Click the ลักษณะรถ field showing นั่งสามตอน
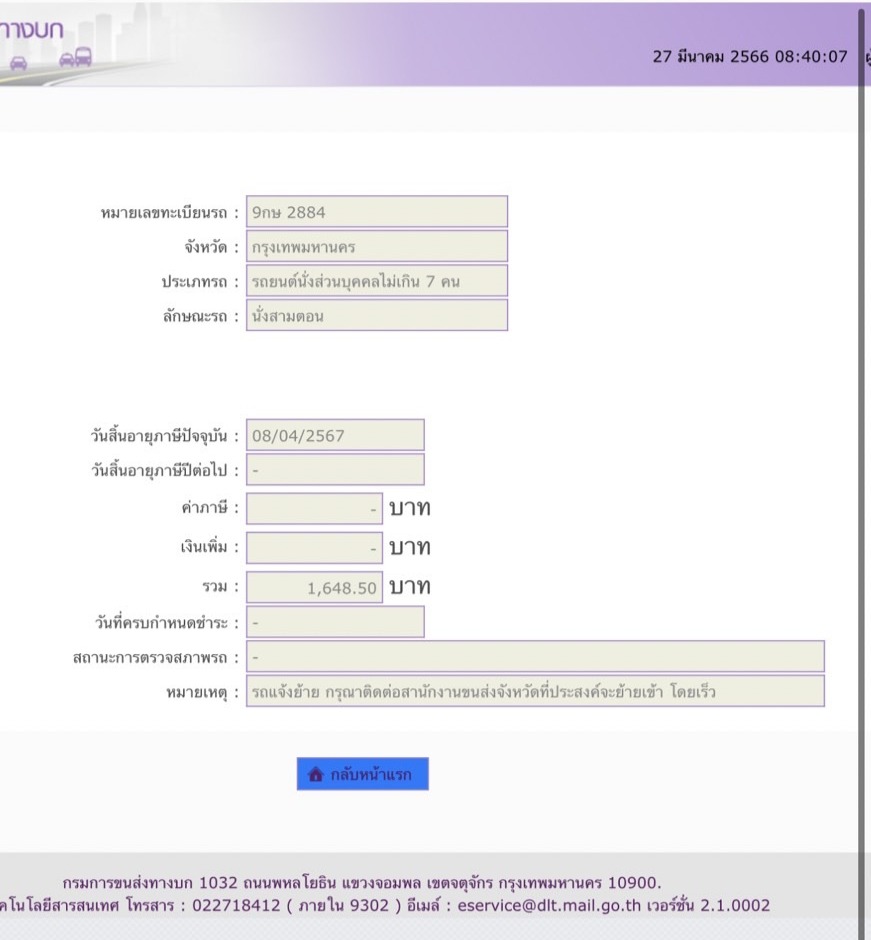The image size is (871, 940). [377, 315]
